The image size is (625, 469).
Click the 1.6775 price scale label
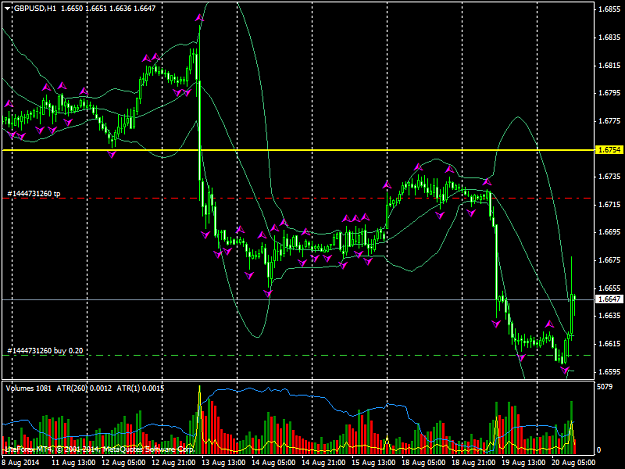point(609,121)
